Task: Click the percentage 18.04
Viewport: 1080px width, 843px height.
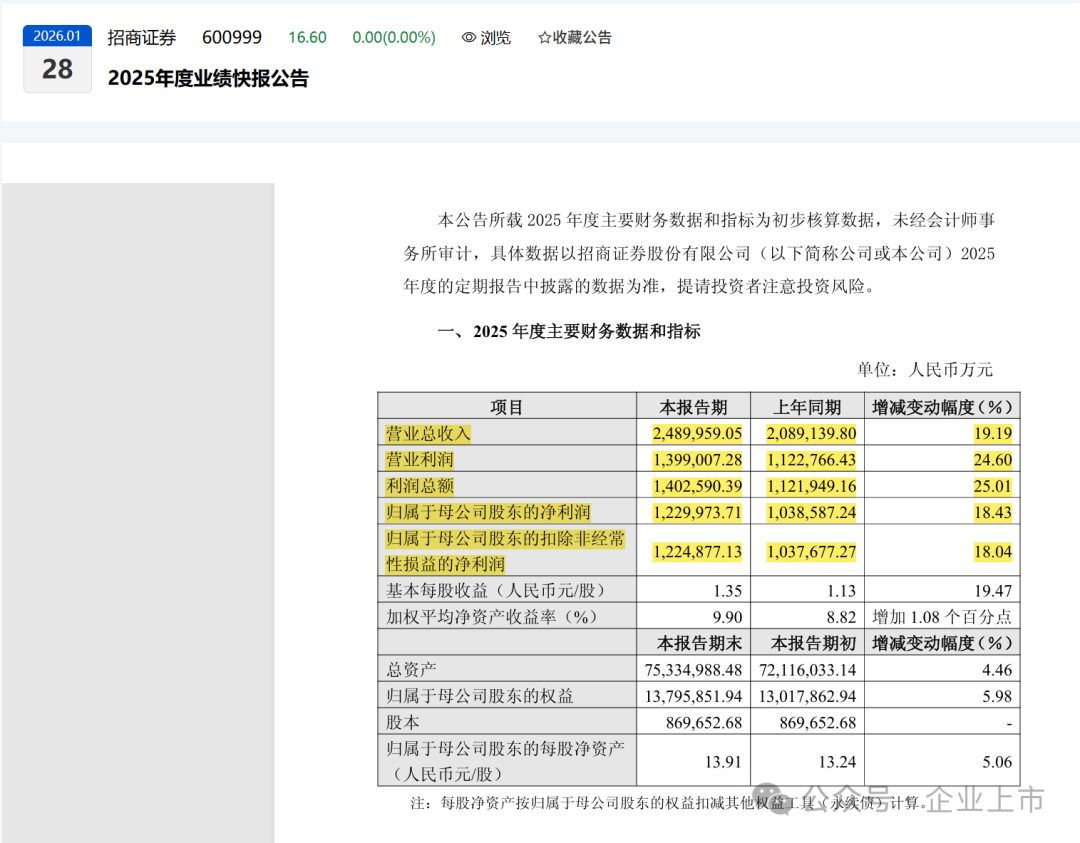Action: [x=993, y=552]
